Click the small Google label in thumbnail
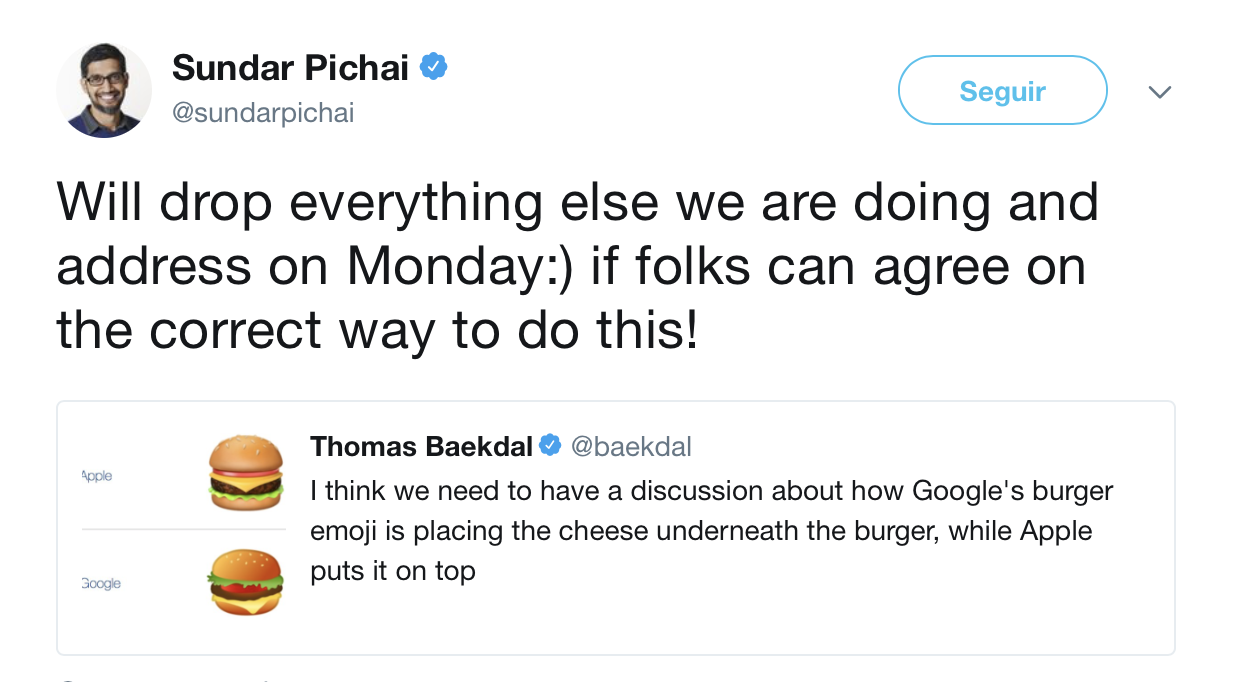The image size is (1238, 682). [101, 583]
